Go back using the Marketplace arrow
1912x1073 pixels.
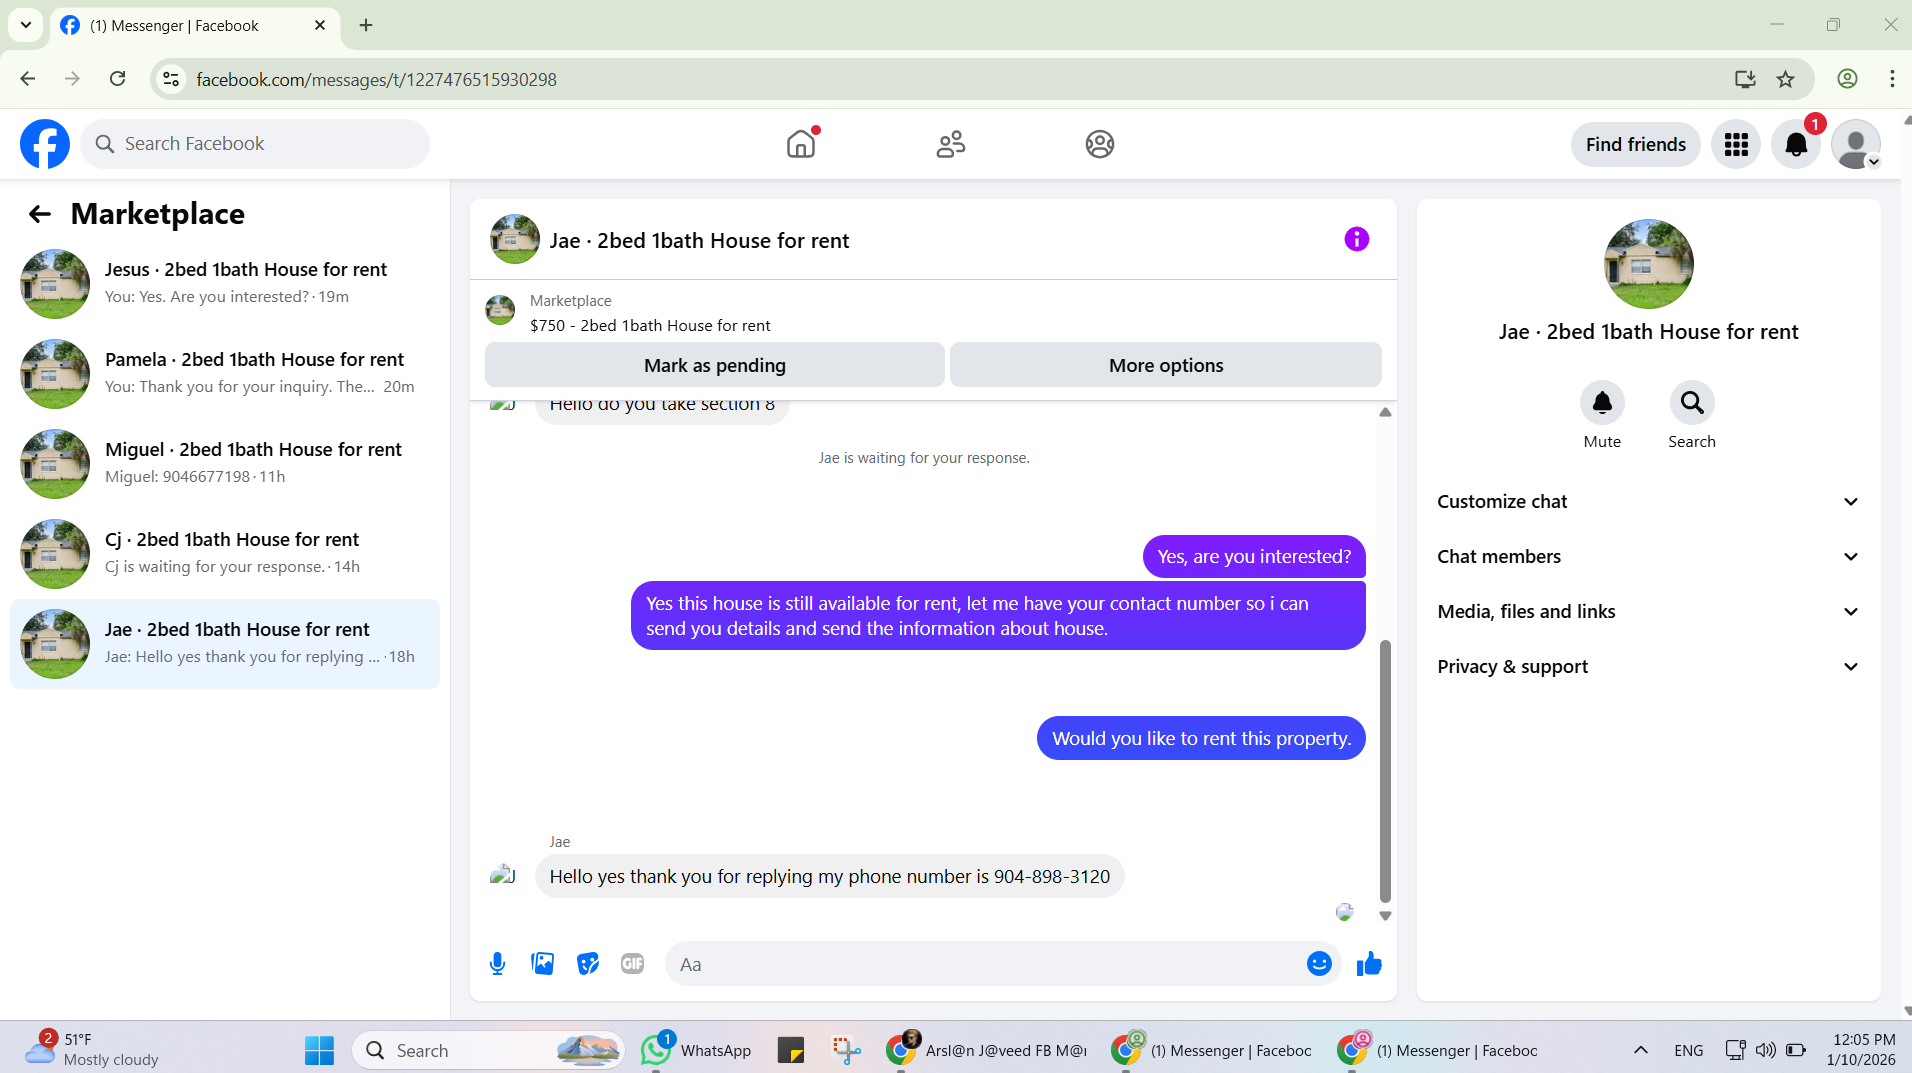click(x=39, y=214)
